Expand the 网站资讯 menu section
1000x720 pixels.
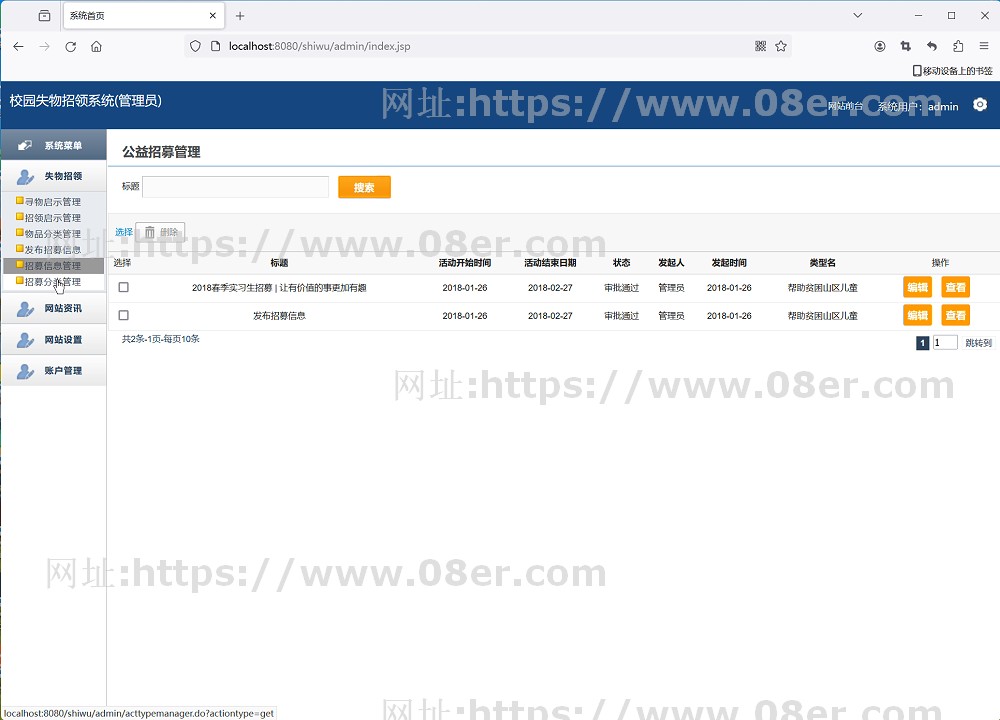pos(54,309)
